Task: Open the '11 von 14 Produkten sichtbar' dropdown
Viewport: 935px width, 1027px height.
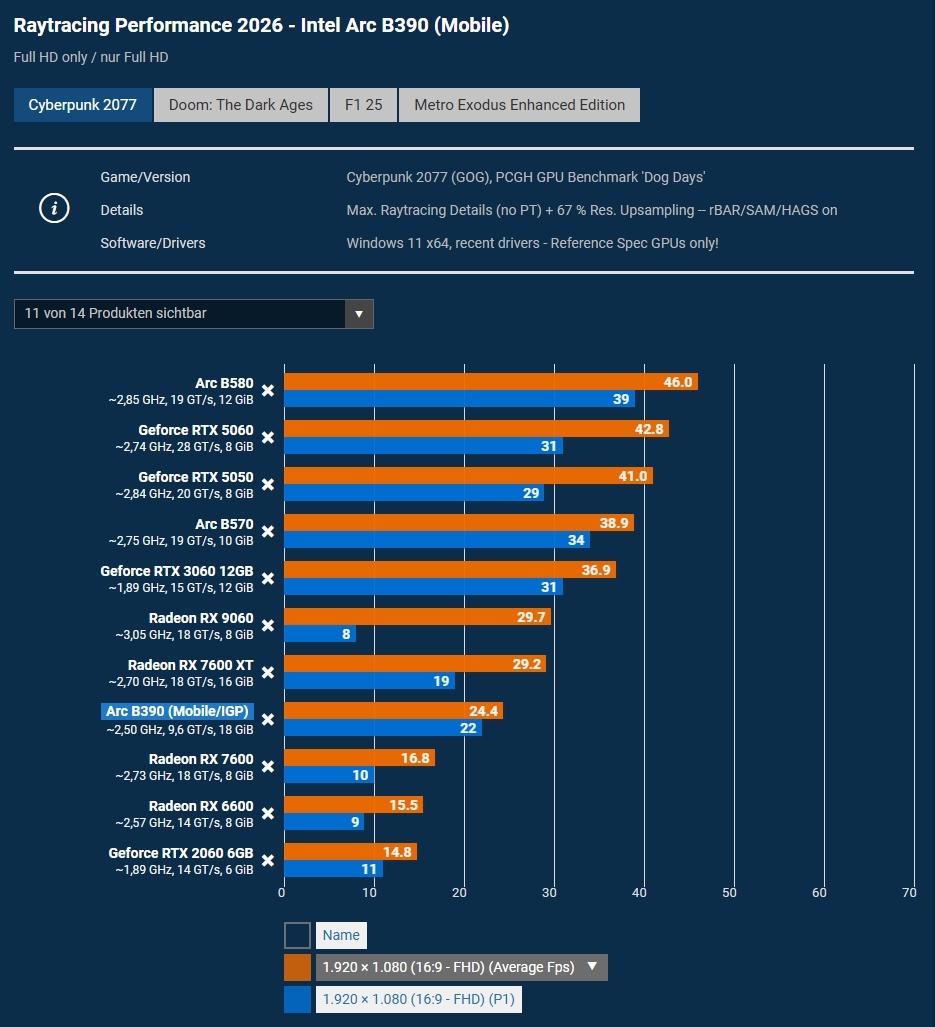Action: [194, 314]
